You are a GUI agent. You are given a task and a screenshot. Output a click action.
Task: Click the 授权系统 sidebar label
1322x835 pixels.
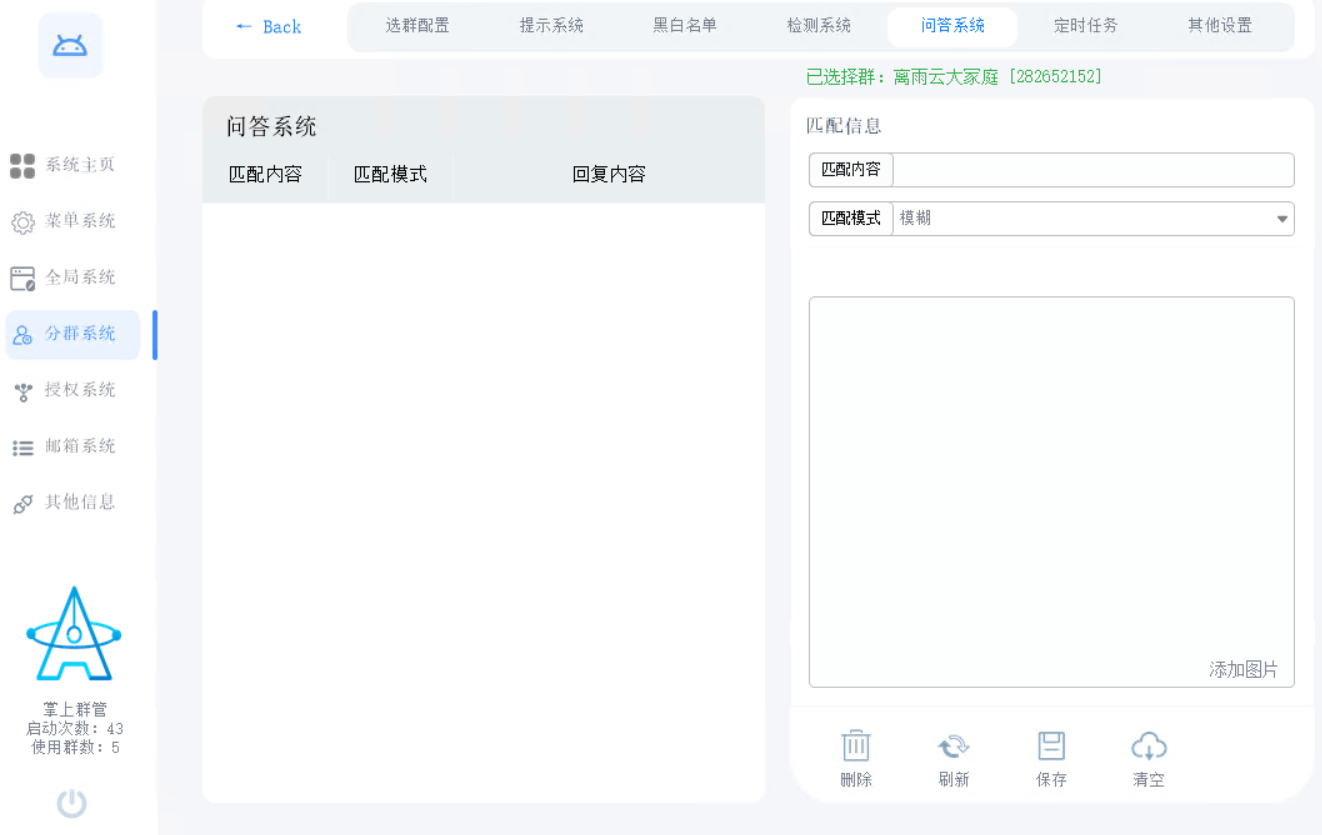(80, 390)
